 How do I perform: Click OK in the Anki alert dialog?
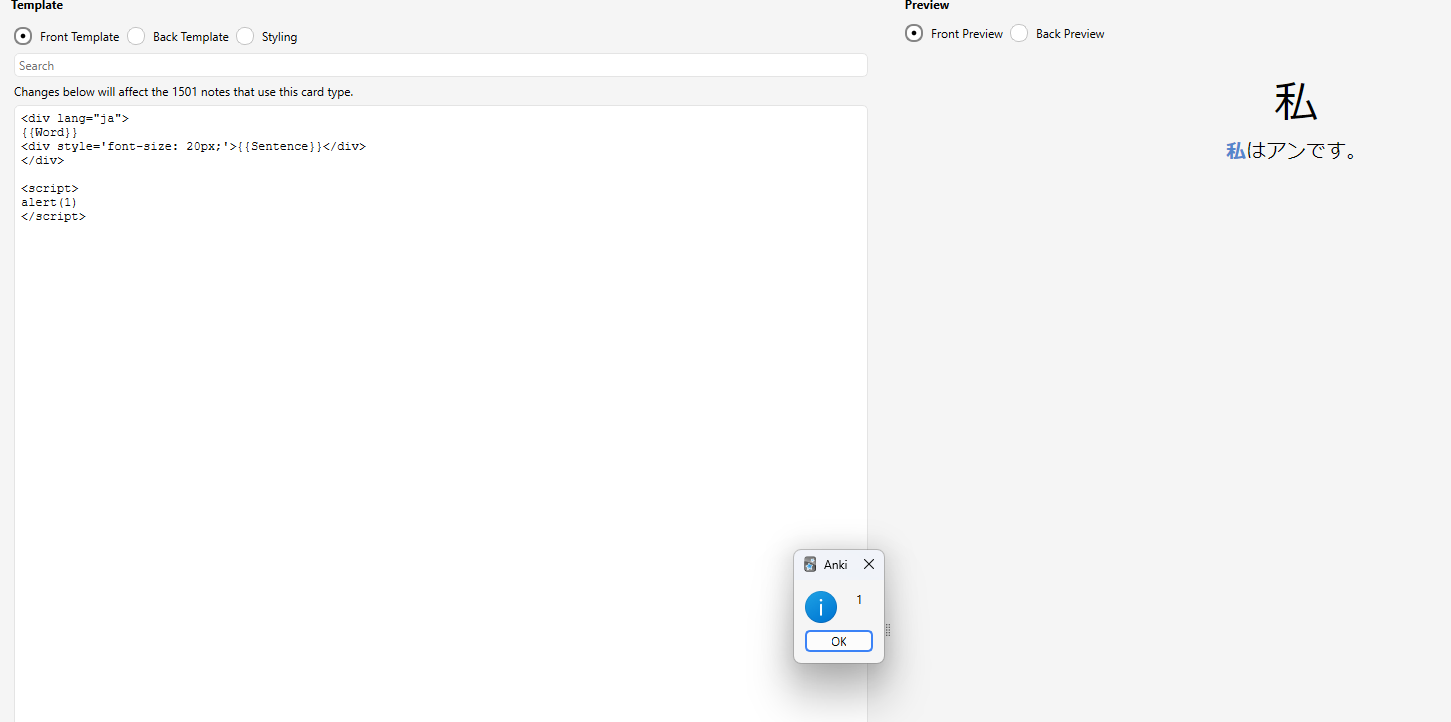pos(838,641)
